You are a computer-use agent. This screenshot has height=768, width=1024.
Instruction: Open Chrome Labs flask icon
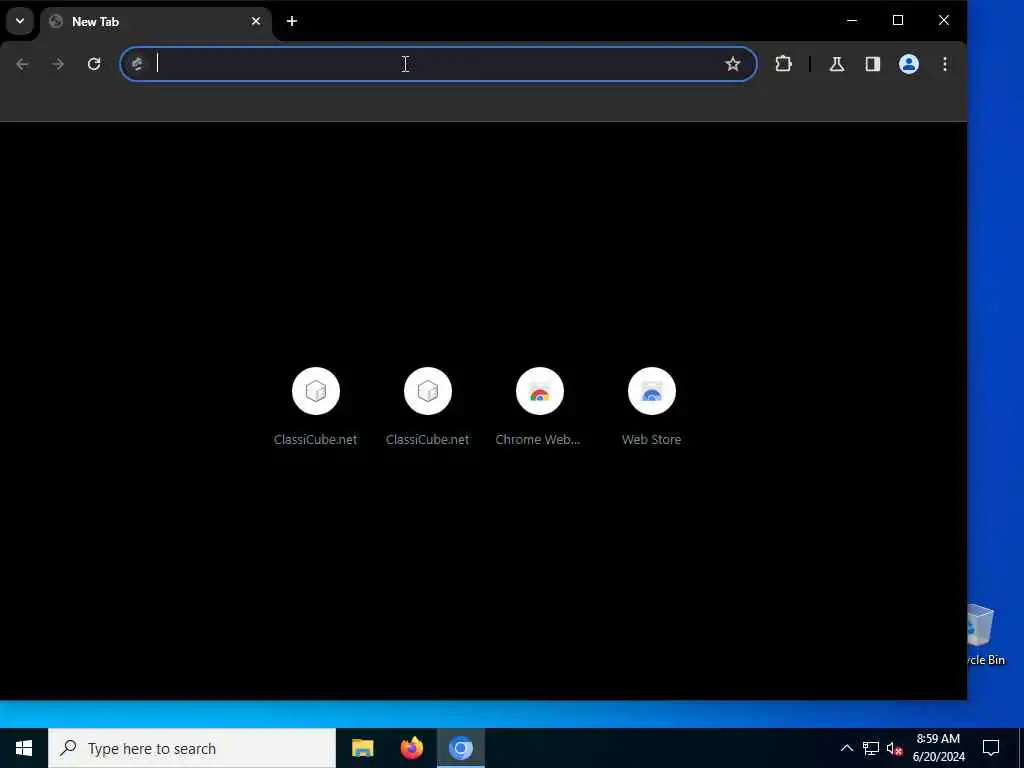point(837,64)
